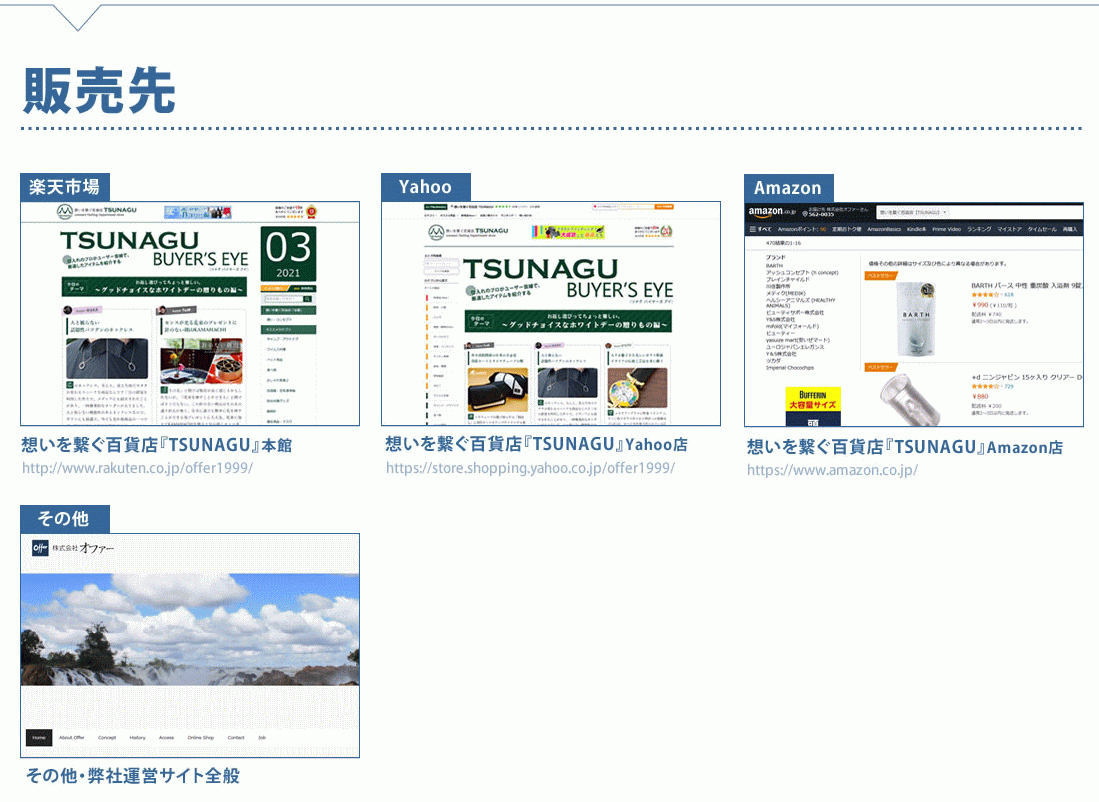Screen dimensions: 1099x802
Task: Select the その他 label tab
Action: [x=64, y=519]
